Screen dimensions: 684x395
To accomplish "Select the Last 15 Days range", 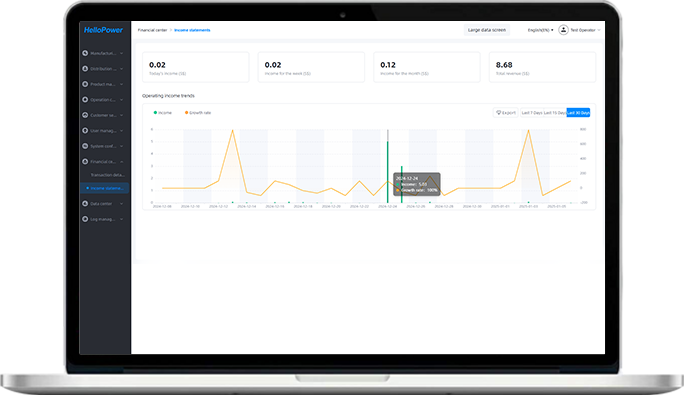I will click(554, 113).
